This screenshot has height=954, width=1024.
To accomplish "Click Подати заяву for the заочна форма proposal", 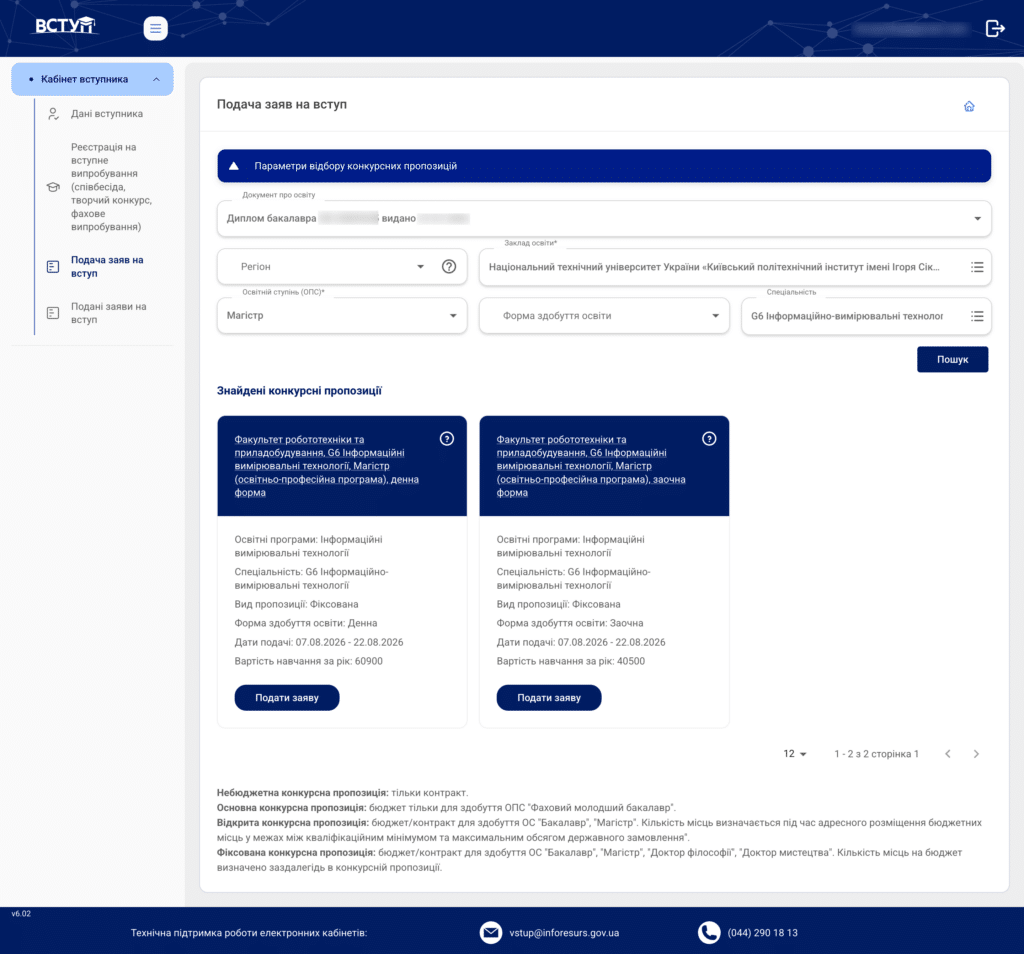I will 549,697.
